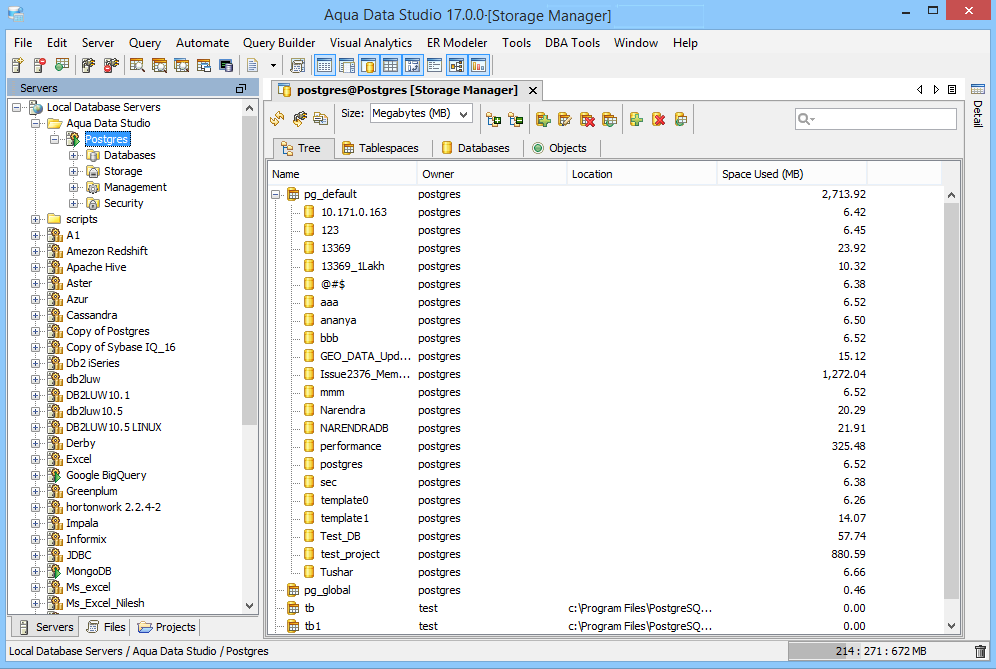Click the Location column header
The width and height of the screenshot is (996, 669).
coord(642,174)
